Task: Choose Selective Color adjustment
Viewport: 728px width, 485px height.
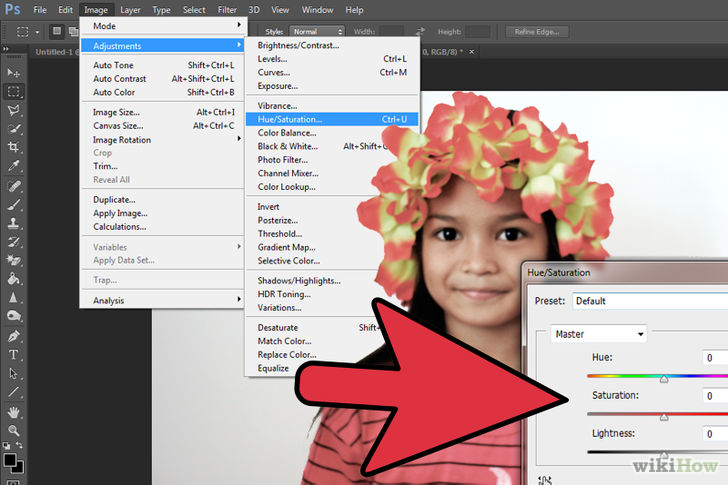Action: (x=311, y=261)
